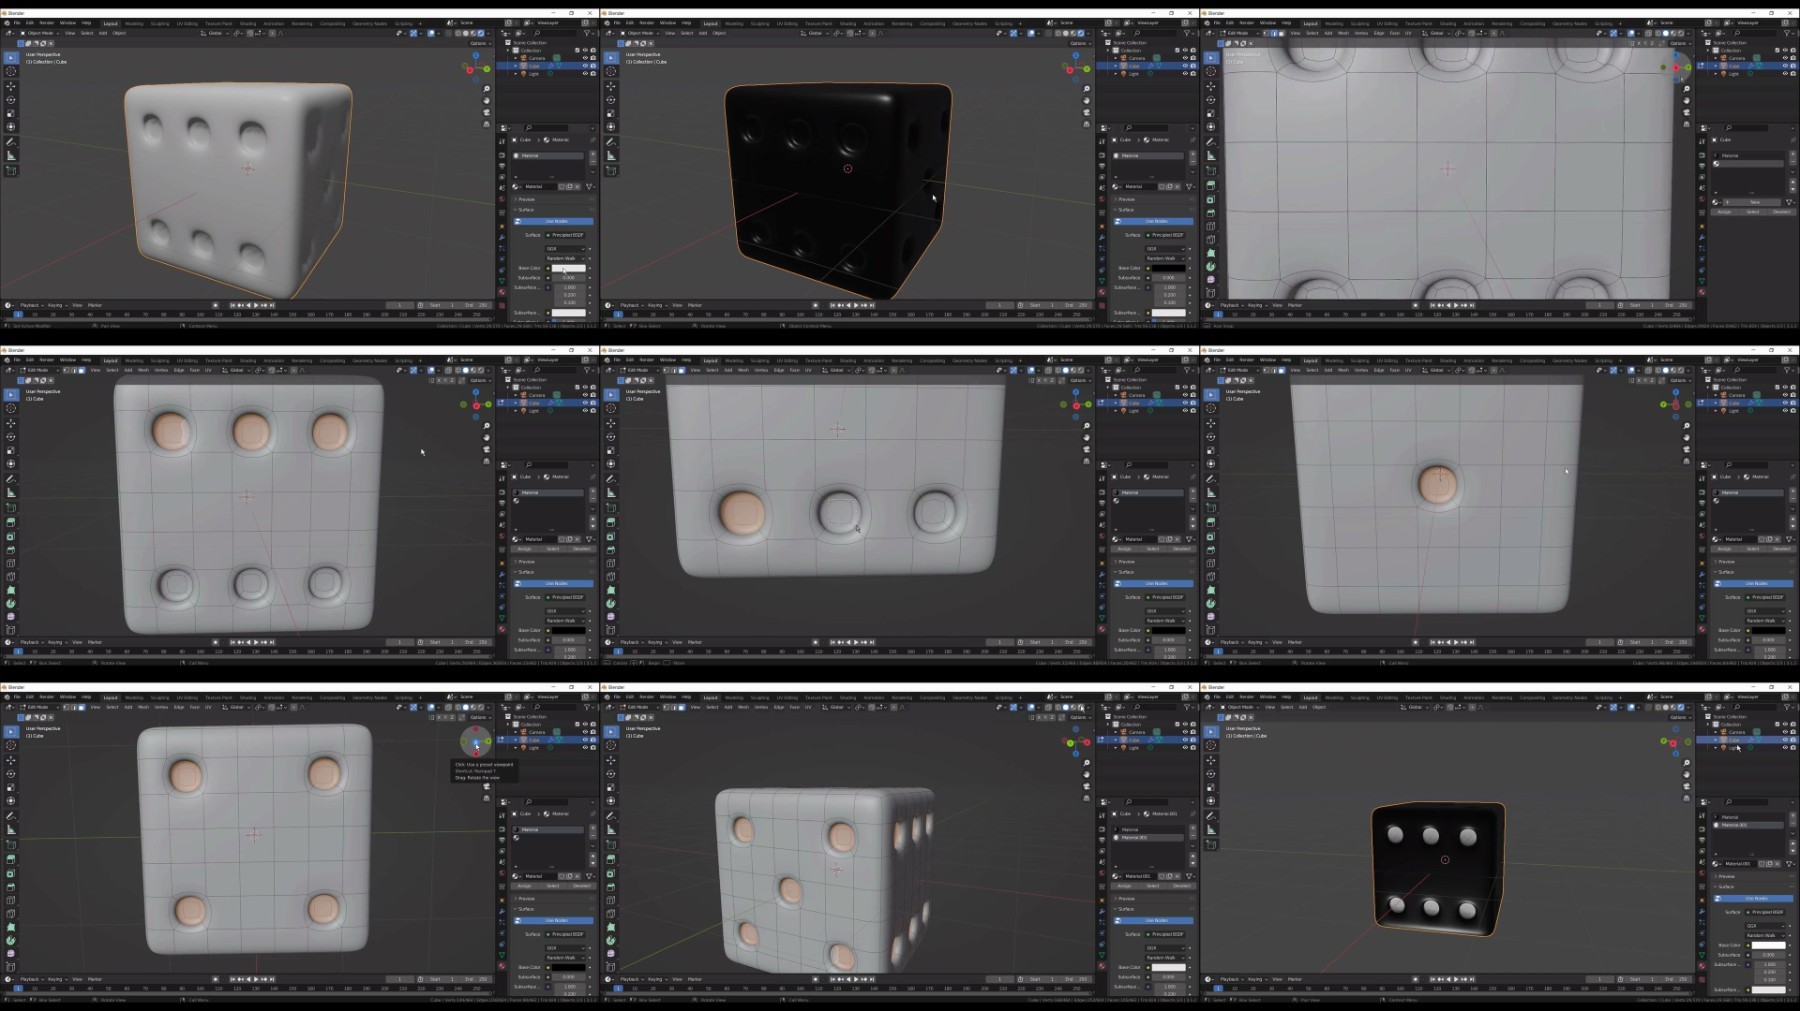Click Deselect button in window with single pip face
Image resolution: width=1800 pixels, height=1011 pixels.
pyautogui.click(x=1781, y=549)
